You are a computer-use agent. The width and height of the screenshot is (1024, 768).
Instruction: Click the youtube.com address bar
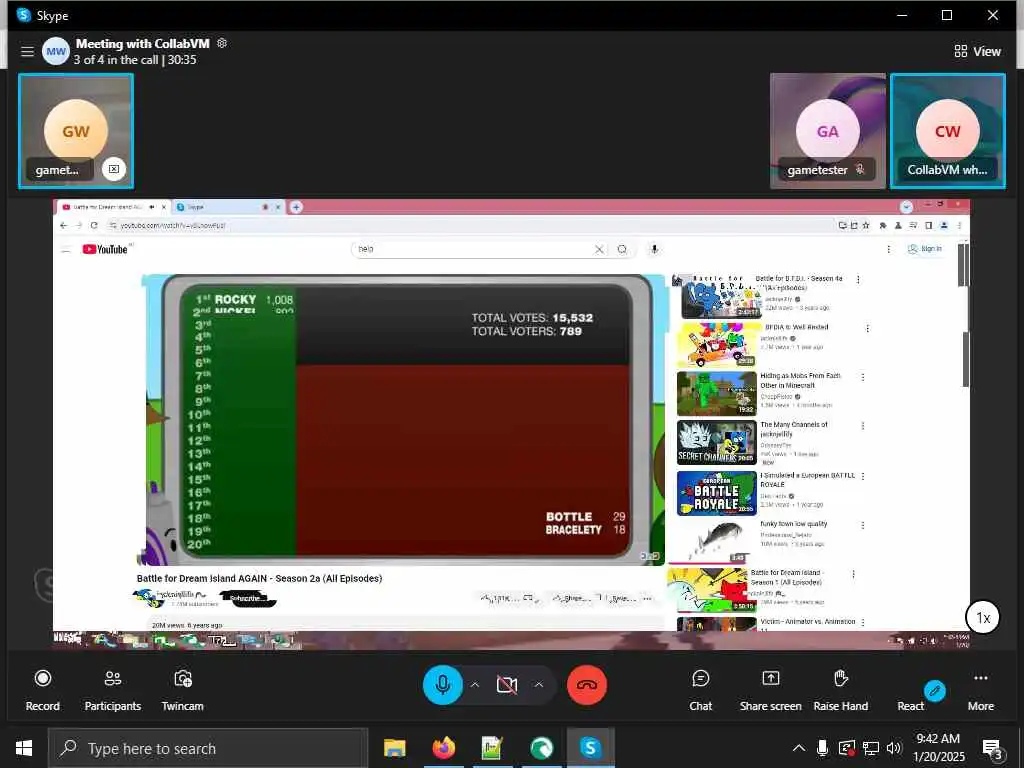coord(470,225)
